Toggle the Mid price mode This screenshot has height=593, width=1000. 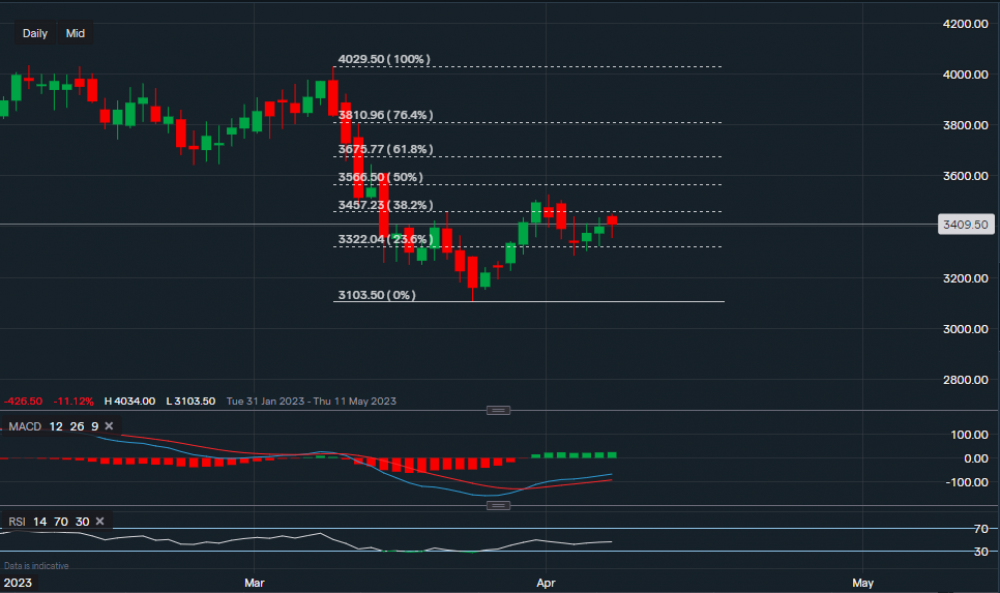pos(75,33)
